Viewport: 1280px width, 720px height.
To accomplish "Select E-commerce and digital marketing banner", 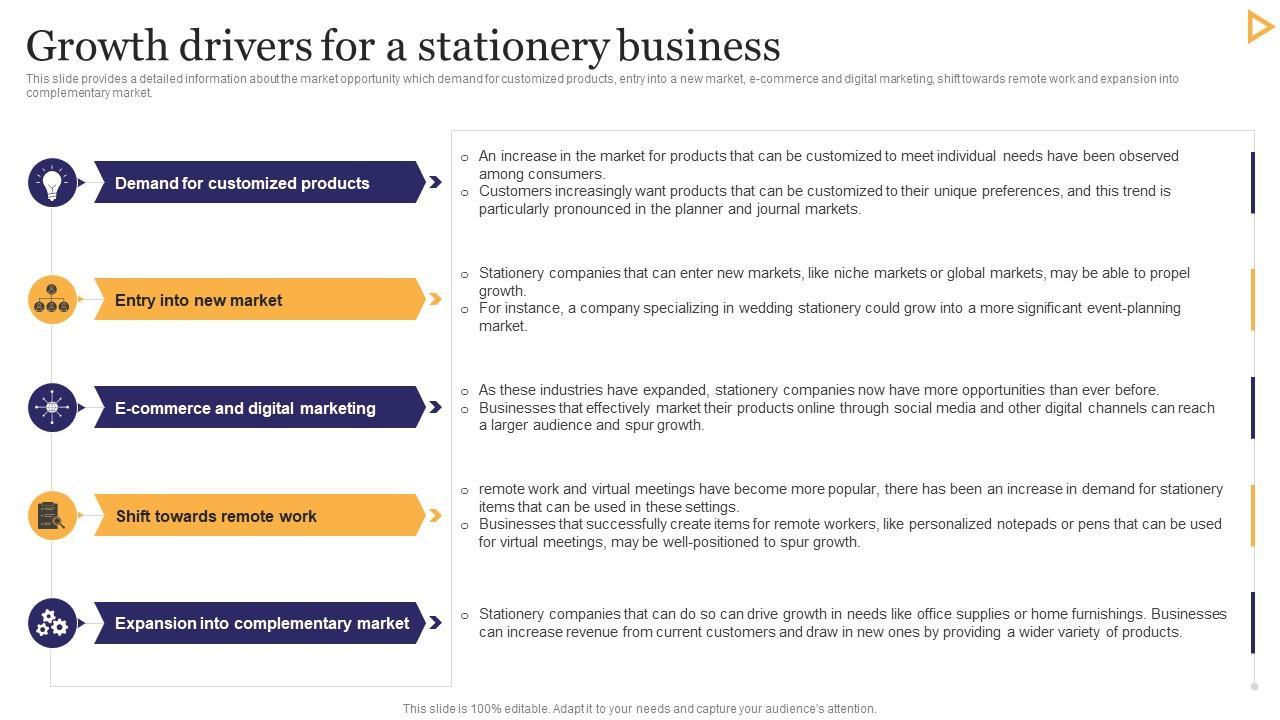I will pos(258,408).
